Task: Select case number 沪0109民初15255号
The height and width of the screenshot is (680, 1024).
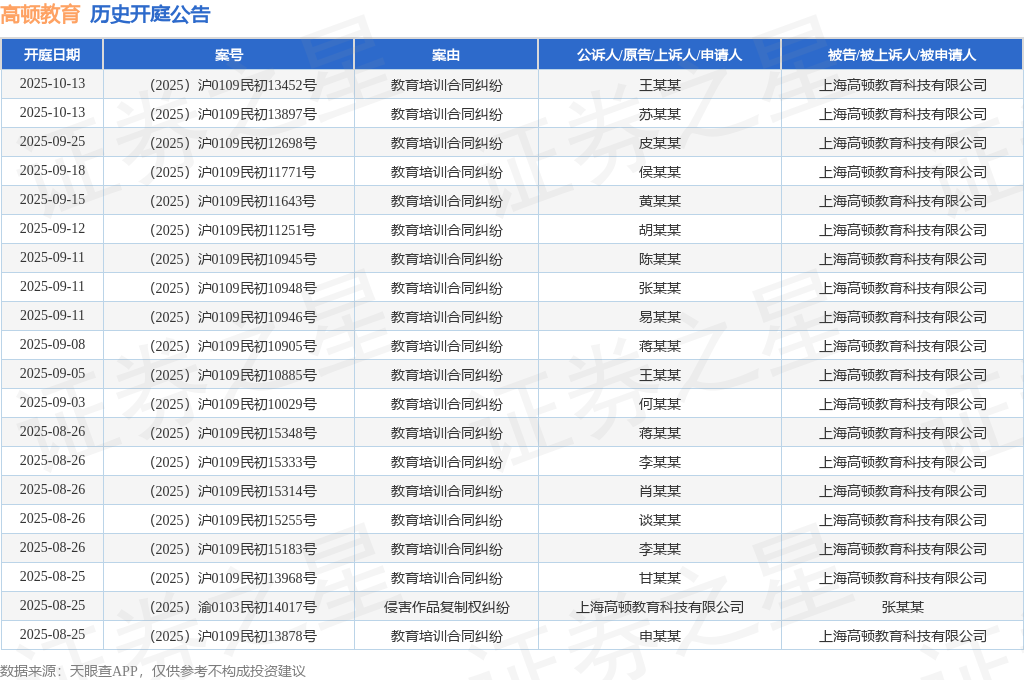Action: click(257, 521)
